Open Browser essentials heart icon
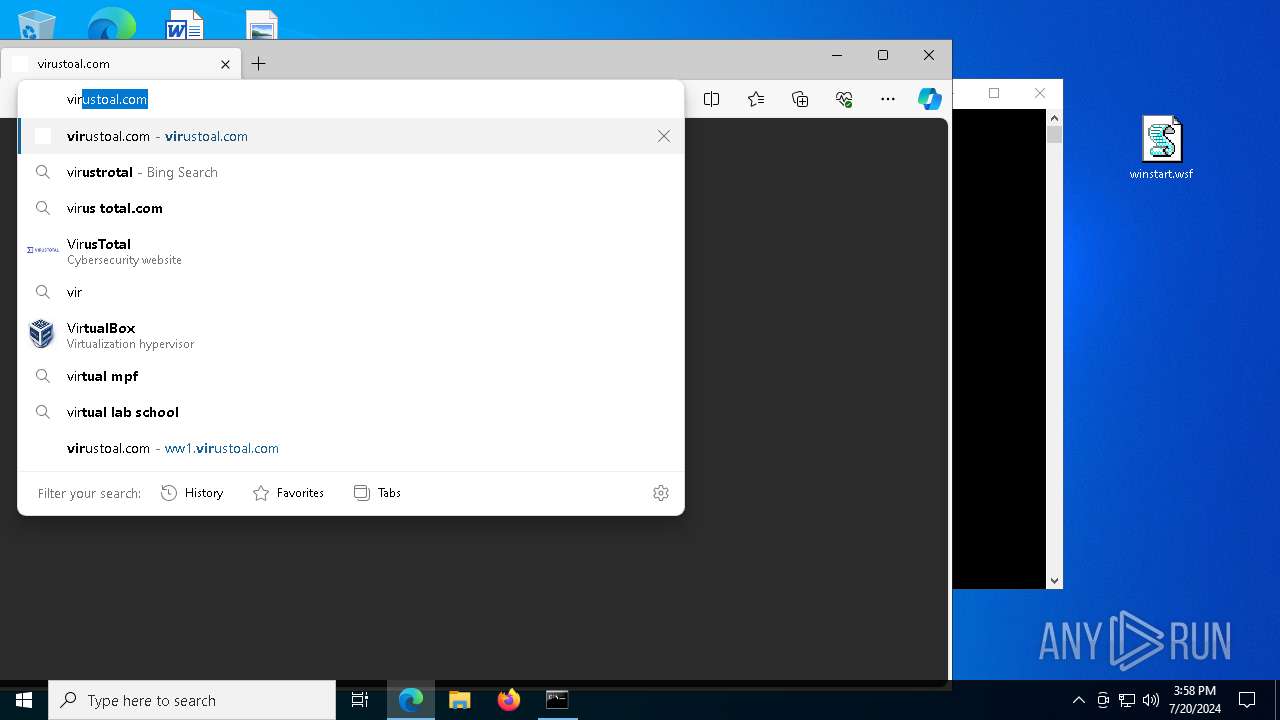Viewport: 1280px width, 720px height. coord(844,99)
